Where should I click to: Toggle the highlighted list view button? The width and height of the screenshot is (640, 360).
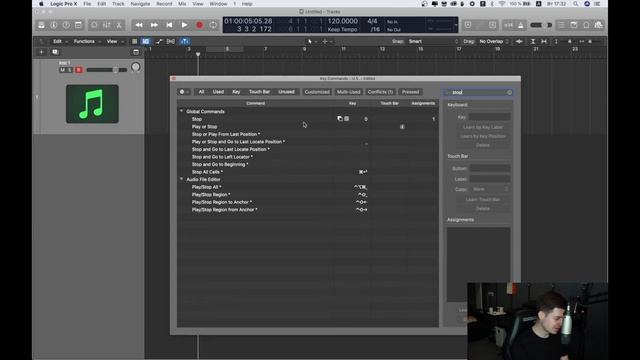point(145,42)
